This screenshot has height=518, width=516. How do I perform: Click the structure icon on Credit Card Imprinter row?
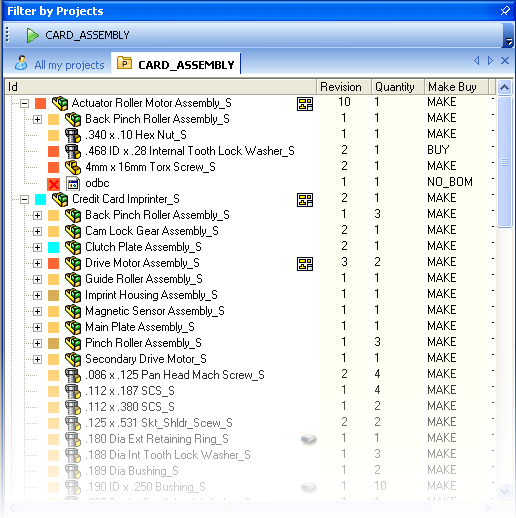point(305,200)
